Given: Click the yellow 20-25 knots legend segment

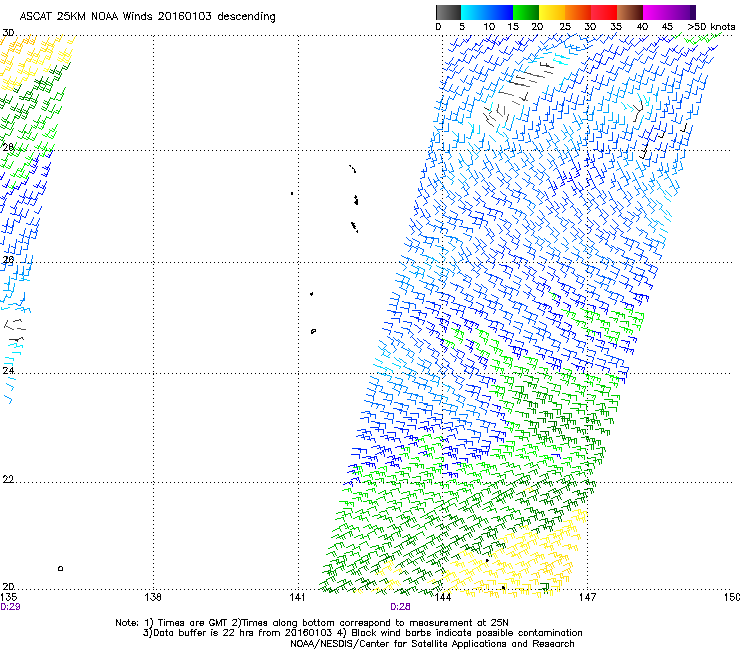Looking at the screenshot, I should point(552,12).
